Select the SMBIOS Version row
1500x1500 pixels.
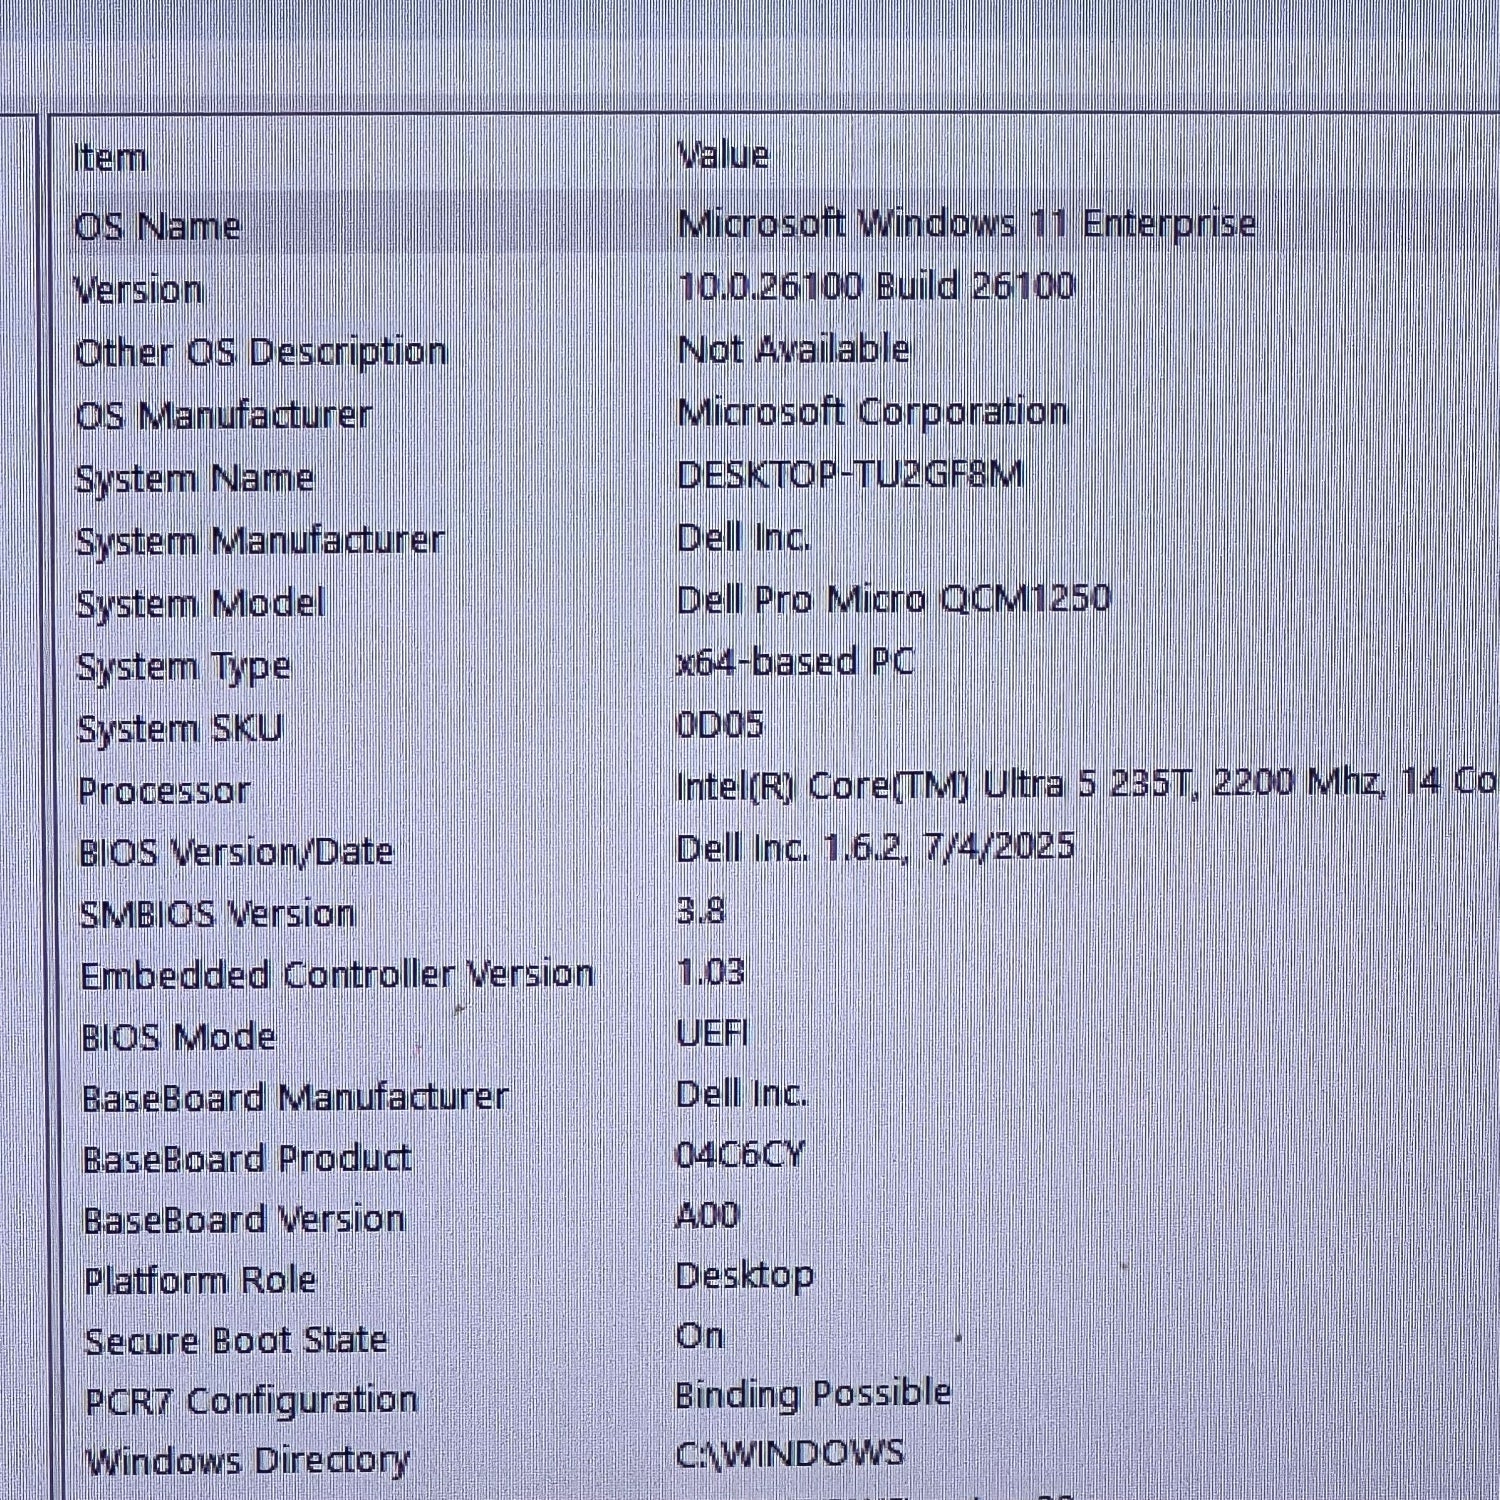[217, 914]
